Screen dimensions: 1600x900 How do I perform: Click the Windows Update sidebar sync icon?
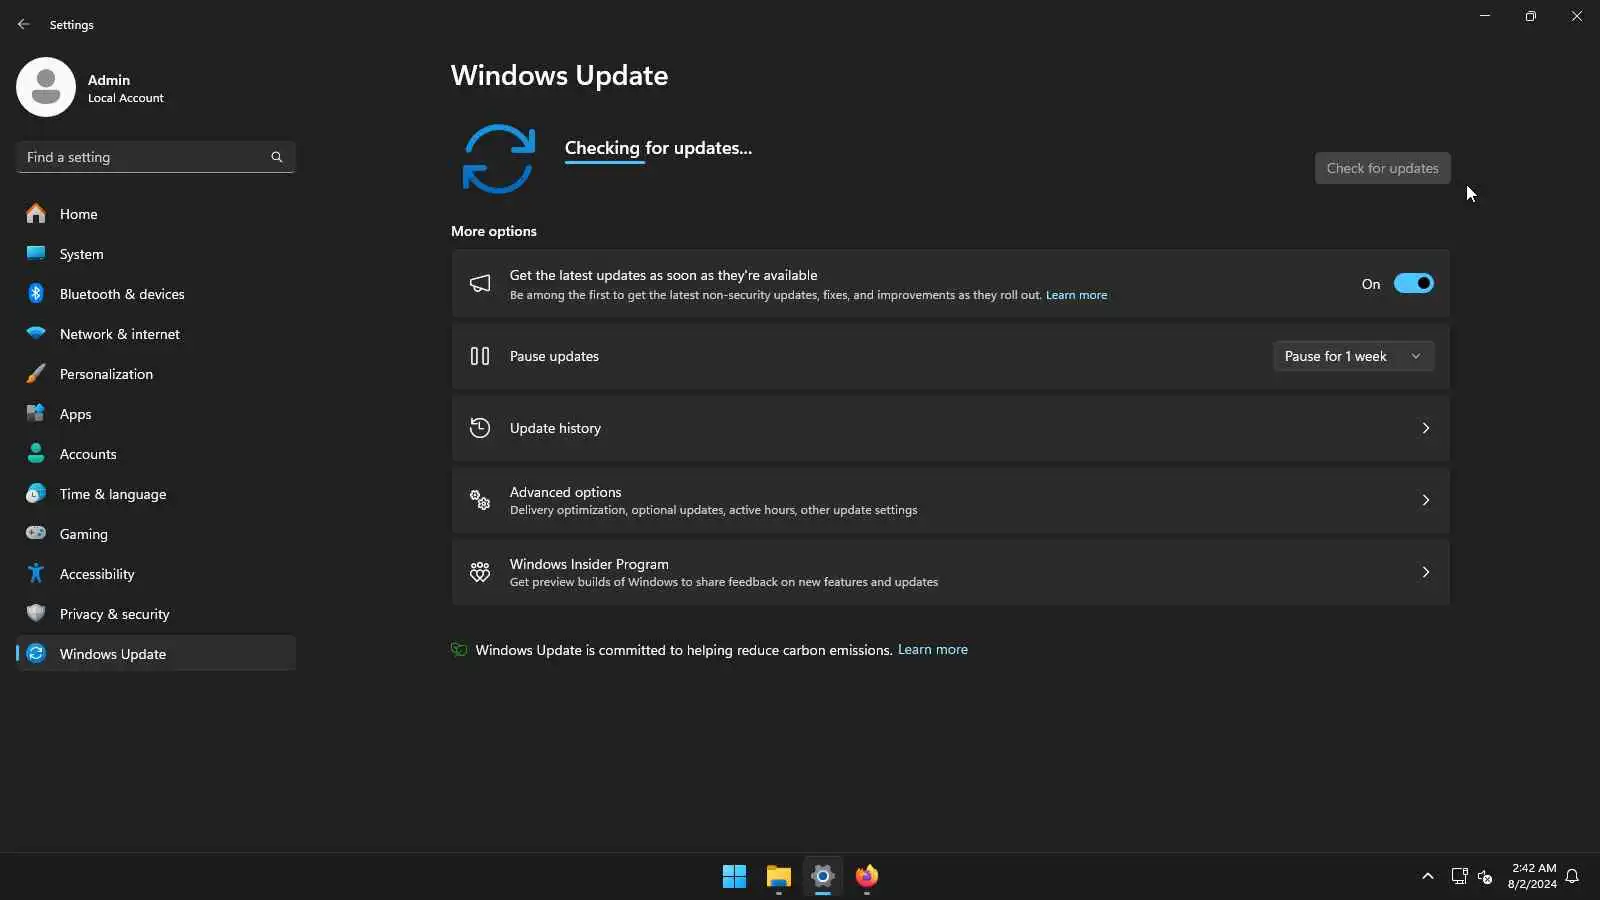pyautogui.click(x=36, y=653)
